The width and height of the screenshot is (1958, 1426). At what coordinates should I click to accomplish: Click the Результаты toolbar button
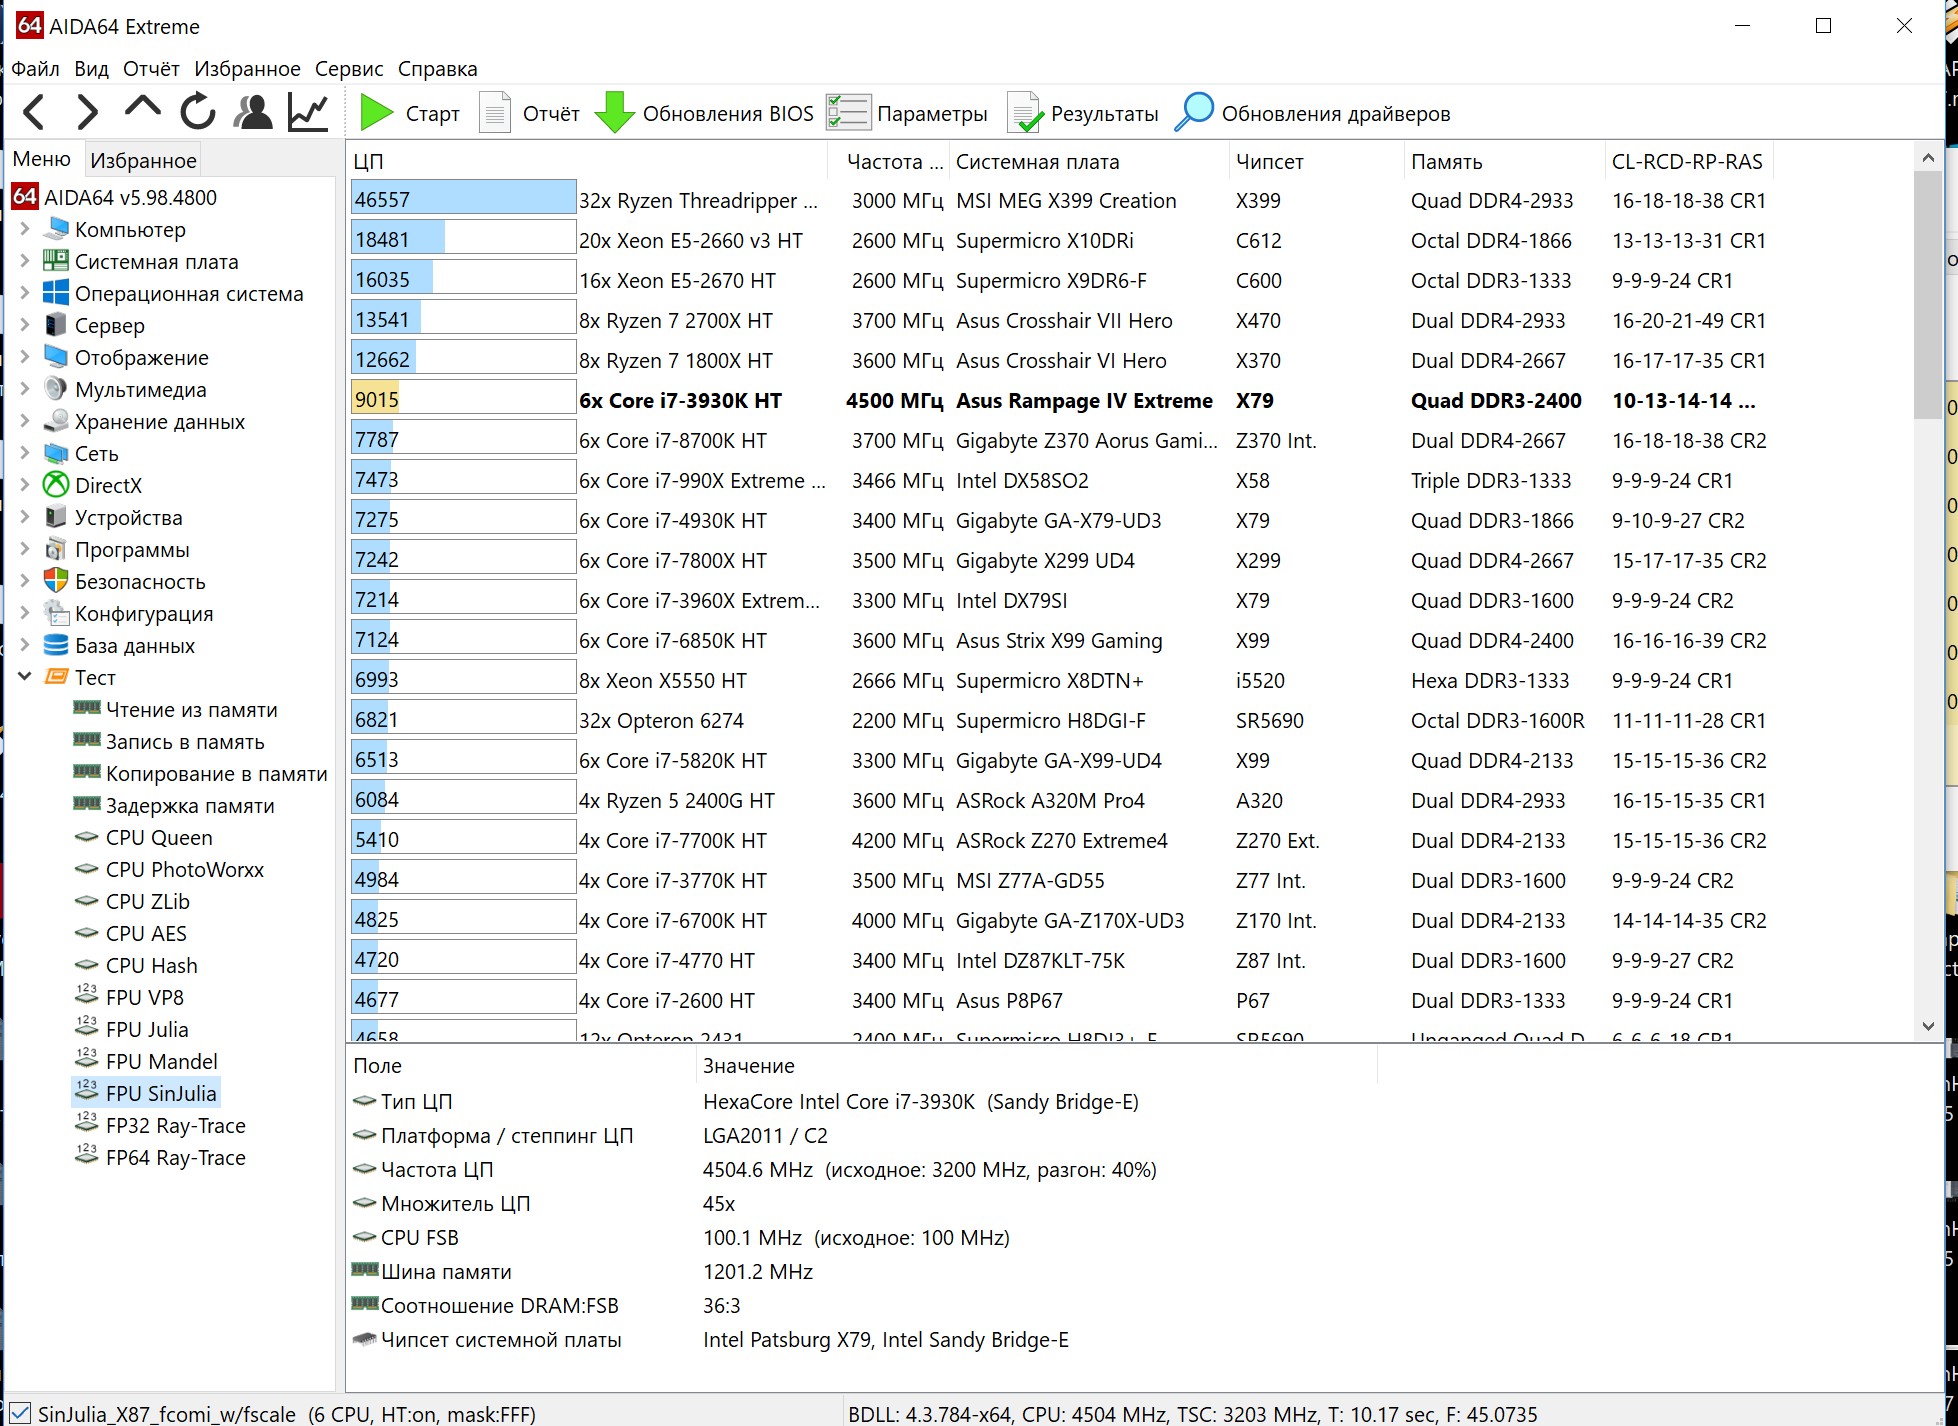[1083, 113]
